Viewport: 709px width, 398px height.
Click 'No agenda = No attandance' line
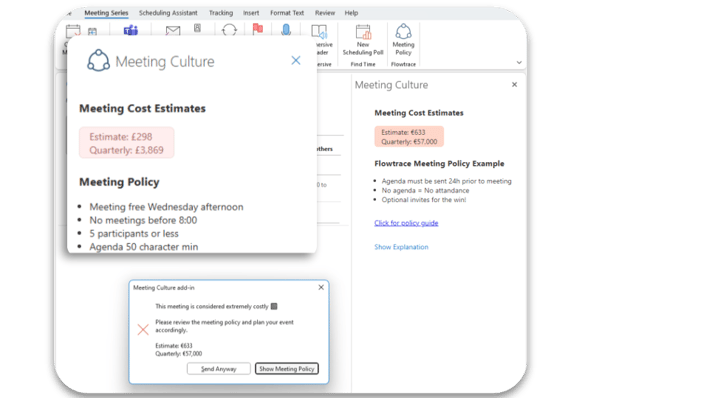coord(425,190)
